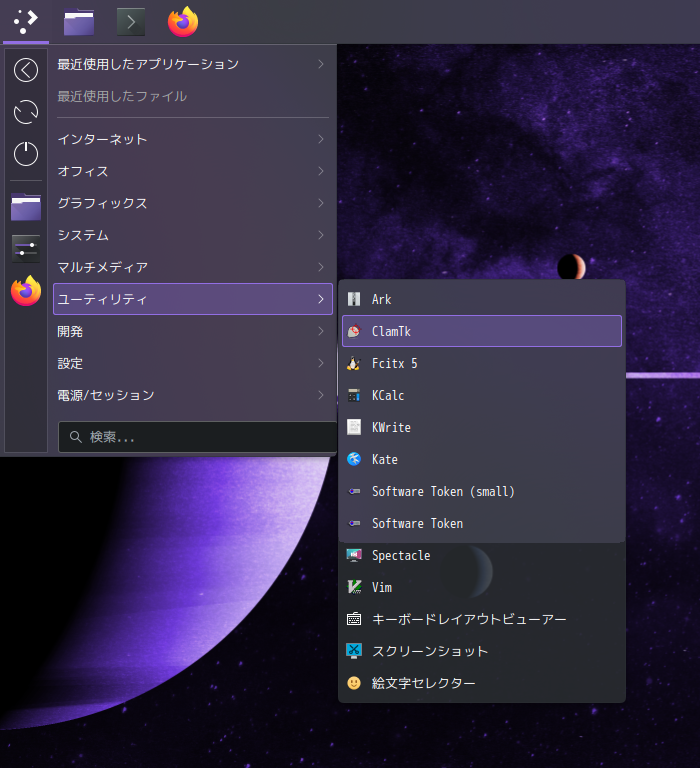Expand the インターネット submenu arrow
The width and height of the screenshot is (700, 768).
pos(321,139)
